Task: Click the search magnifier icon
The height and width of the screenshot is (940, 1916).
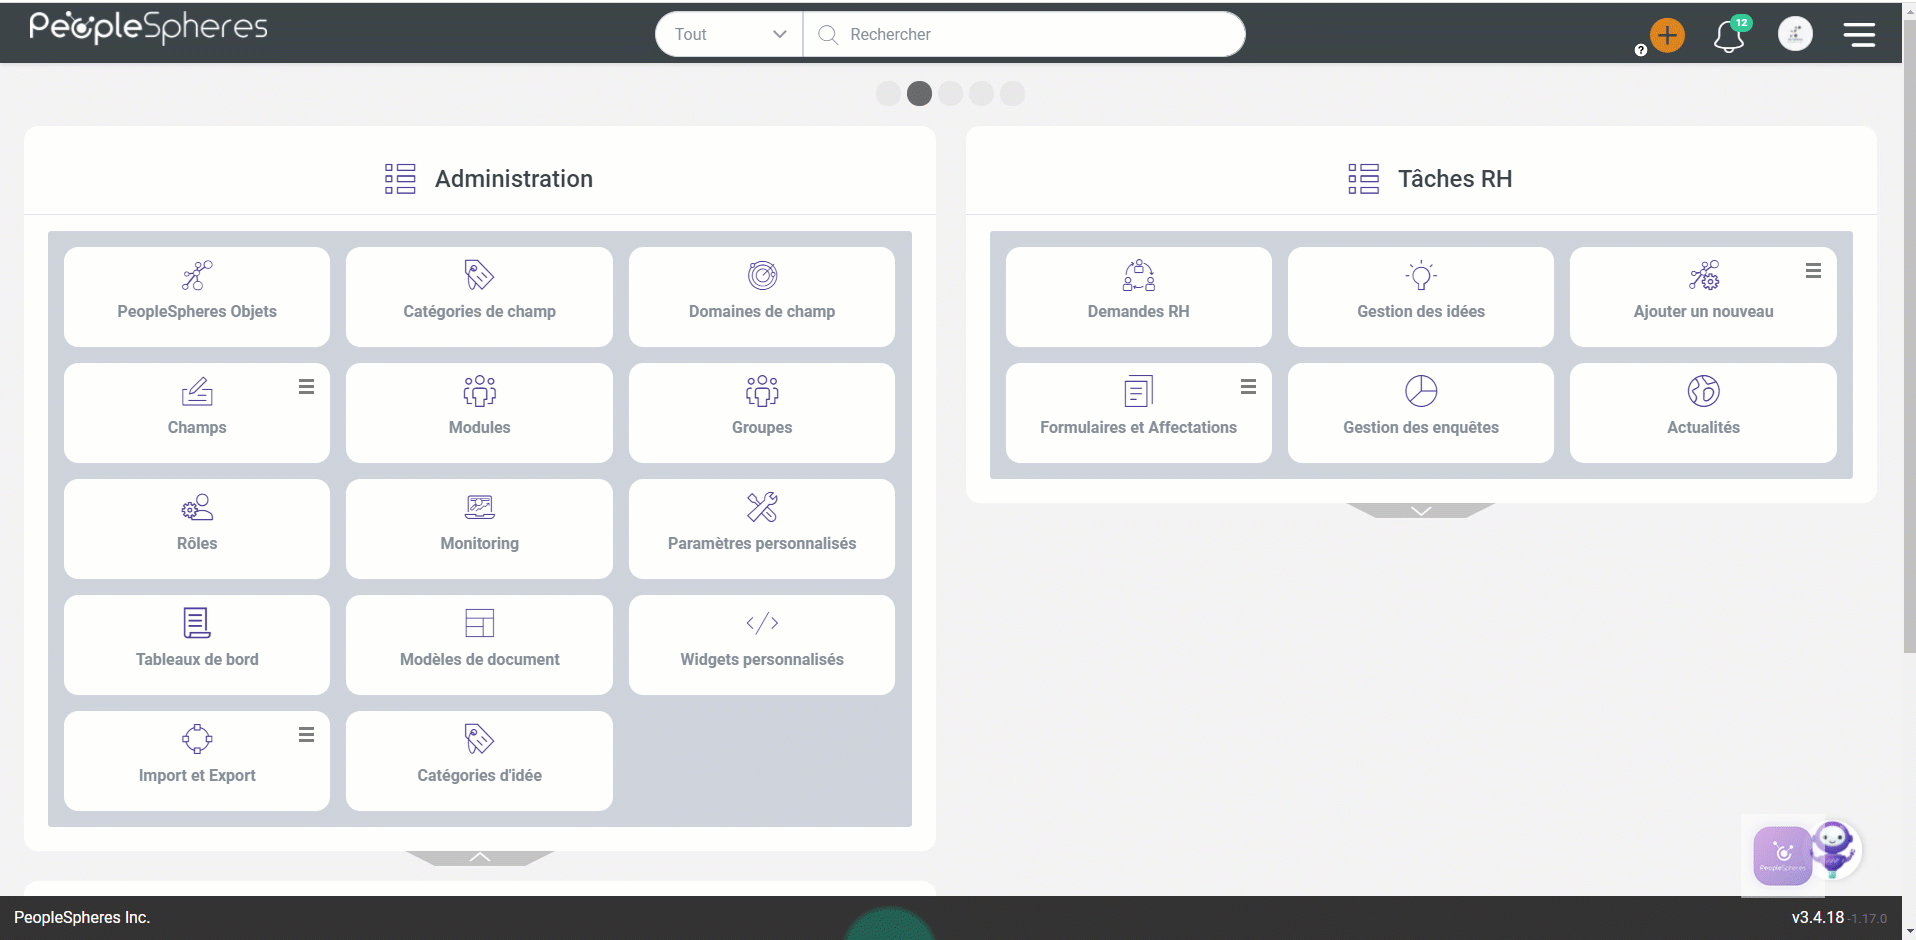Action: [827, 34]
